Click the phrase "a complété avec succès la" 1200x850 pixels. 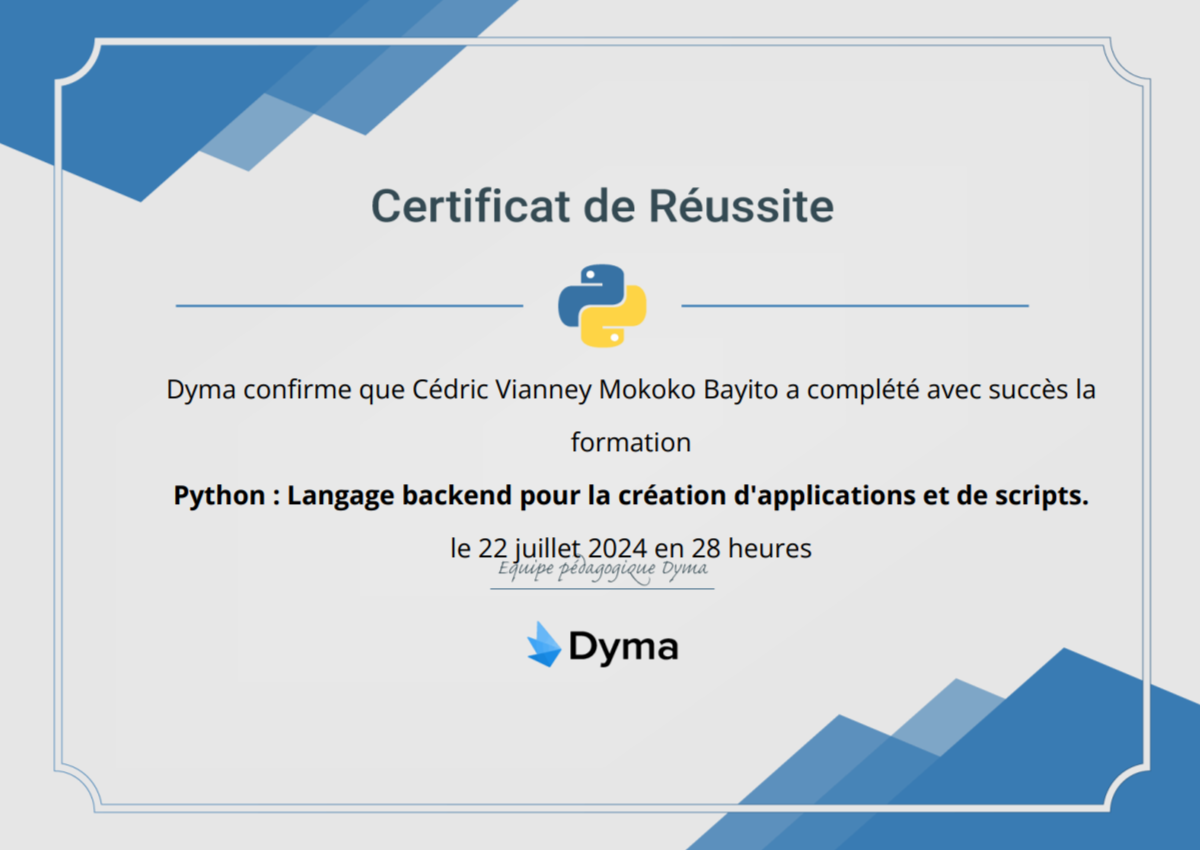tap(939, 390)
